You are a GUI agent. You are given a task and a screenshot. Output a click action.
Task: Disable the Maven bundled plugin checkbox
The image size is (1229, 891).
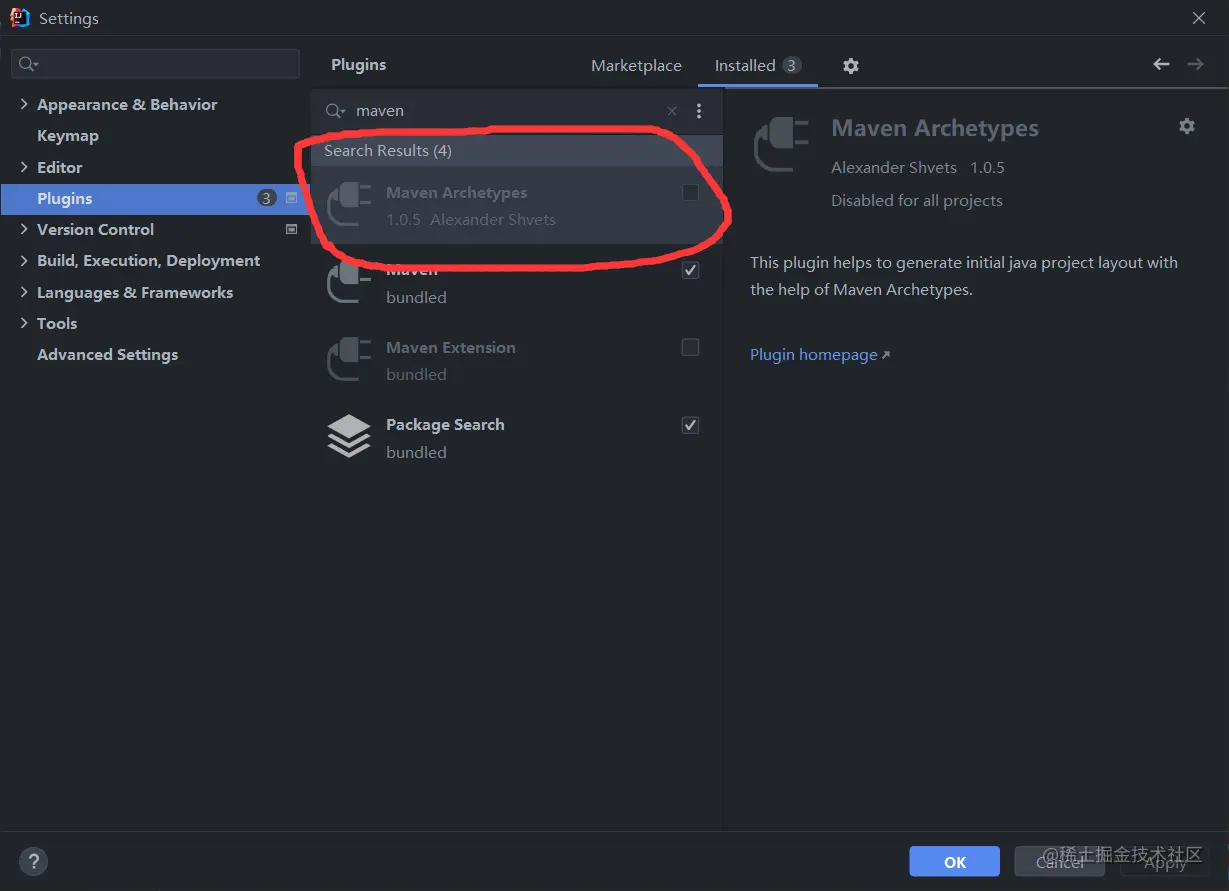click(x=690, y=270)
